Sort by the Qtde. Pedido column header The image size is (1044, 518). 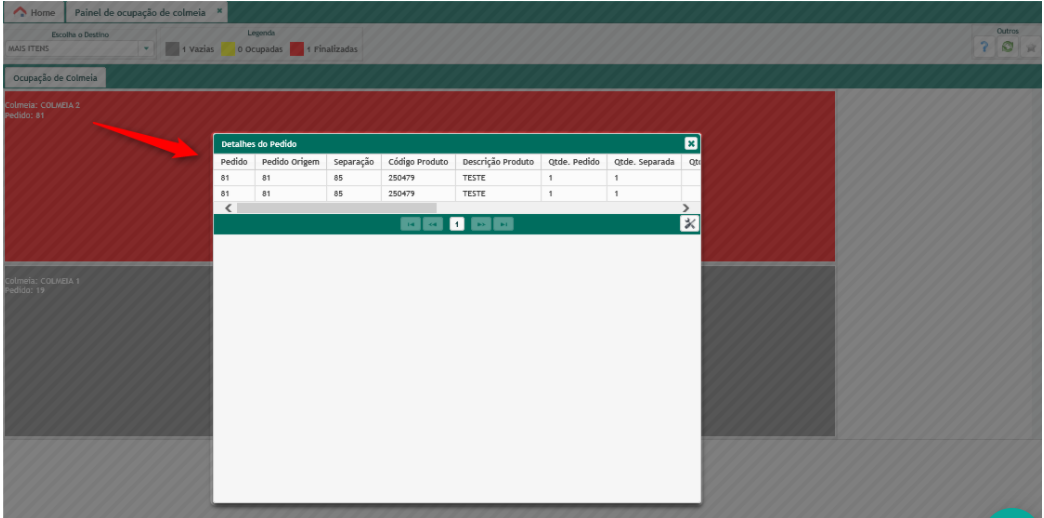click(574, 162)
